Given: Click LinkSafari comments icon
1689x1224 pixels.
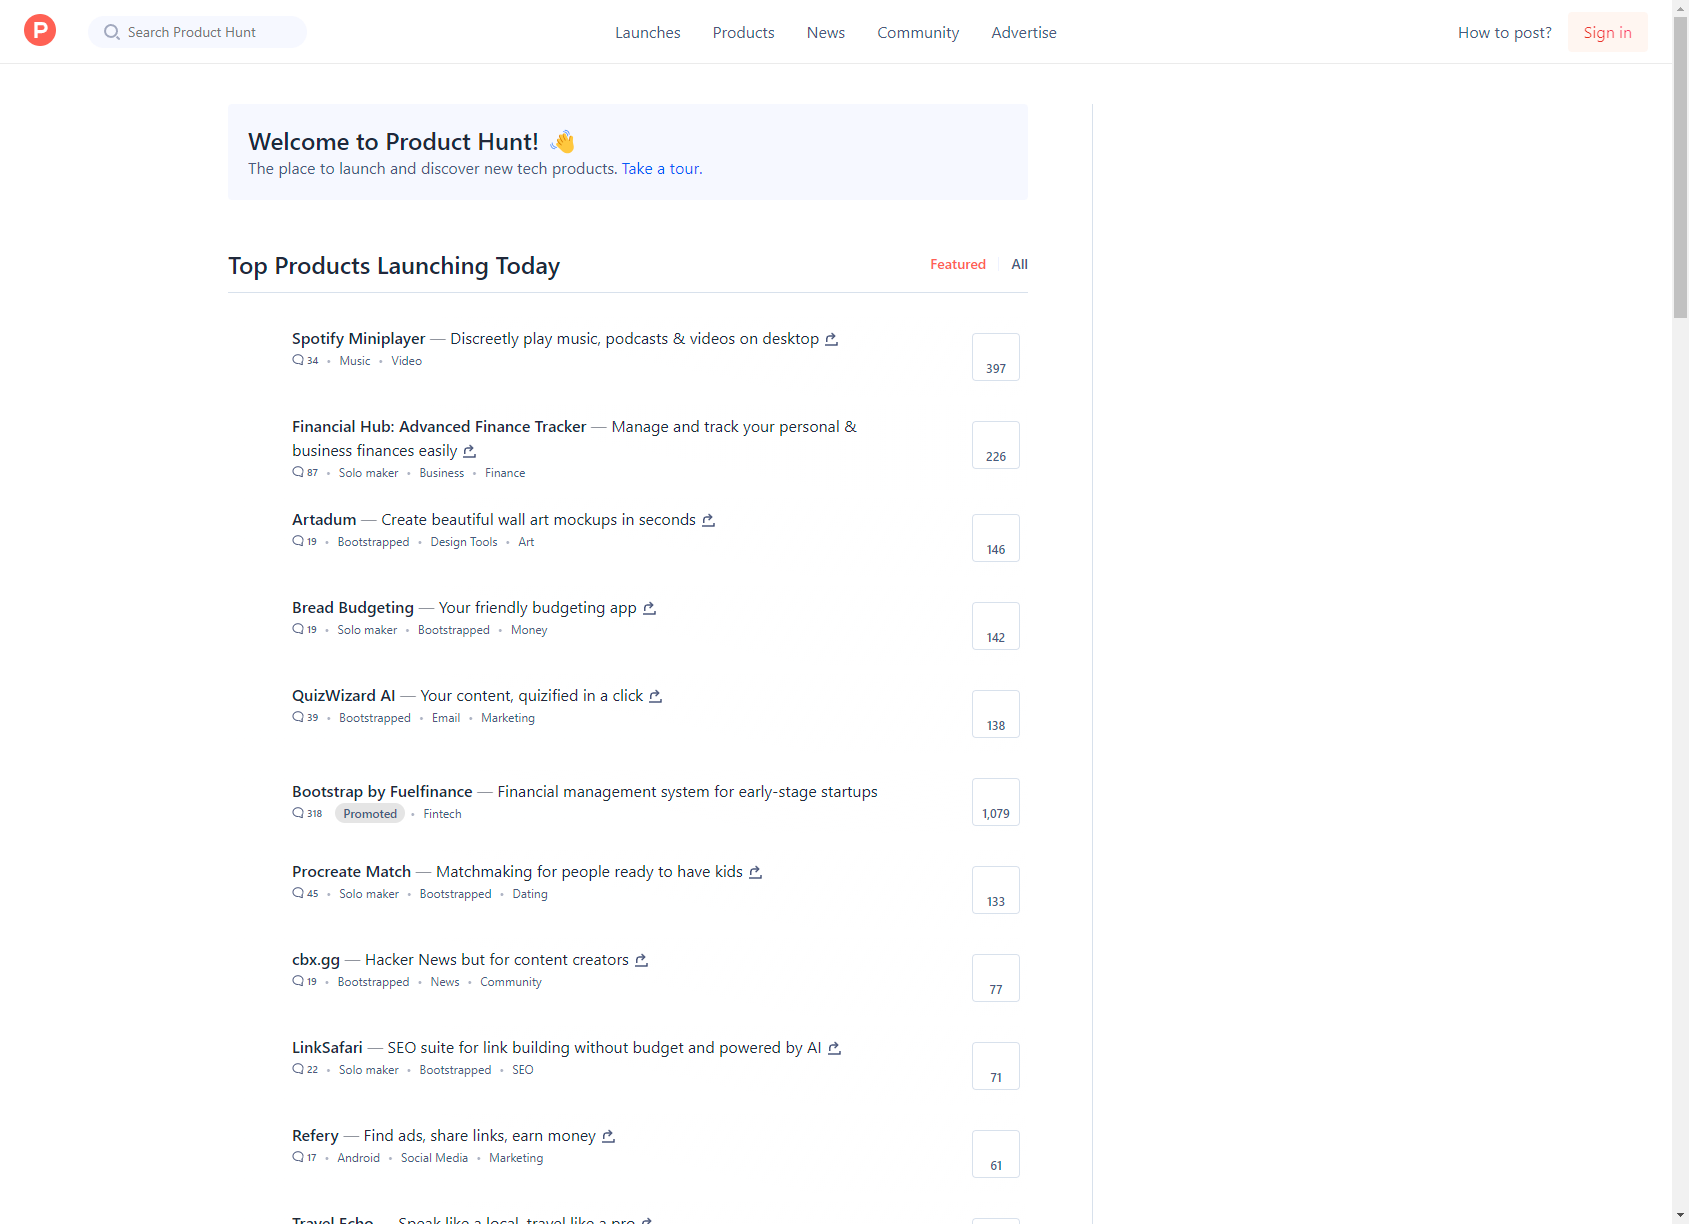Looking at the screenshot, I should tap(298, 1069).
